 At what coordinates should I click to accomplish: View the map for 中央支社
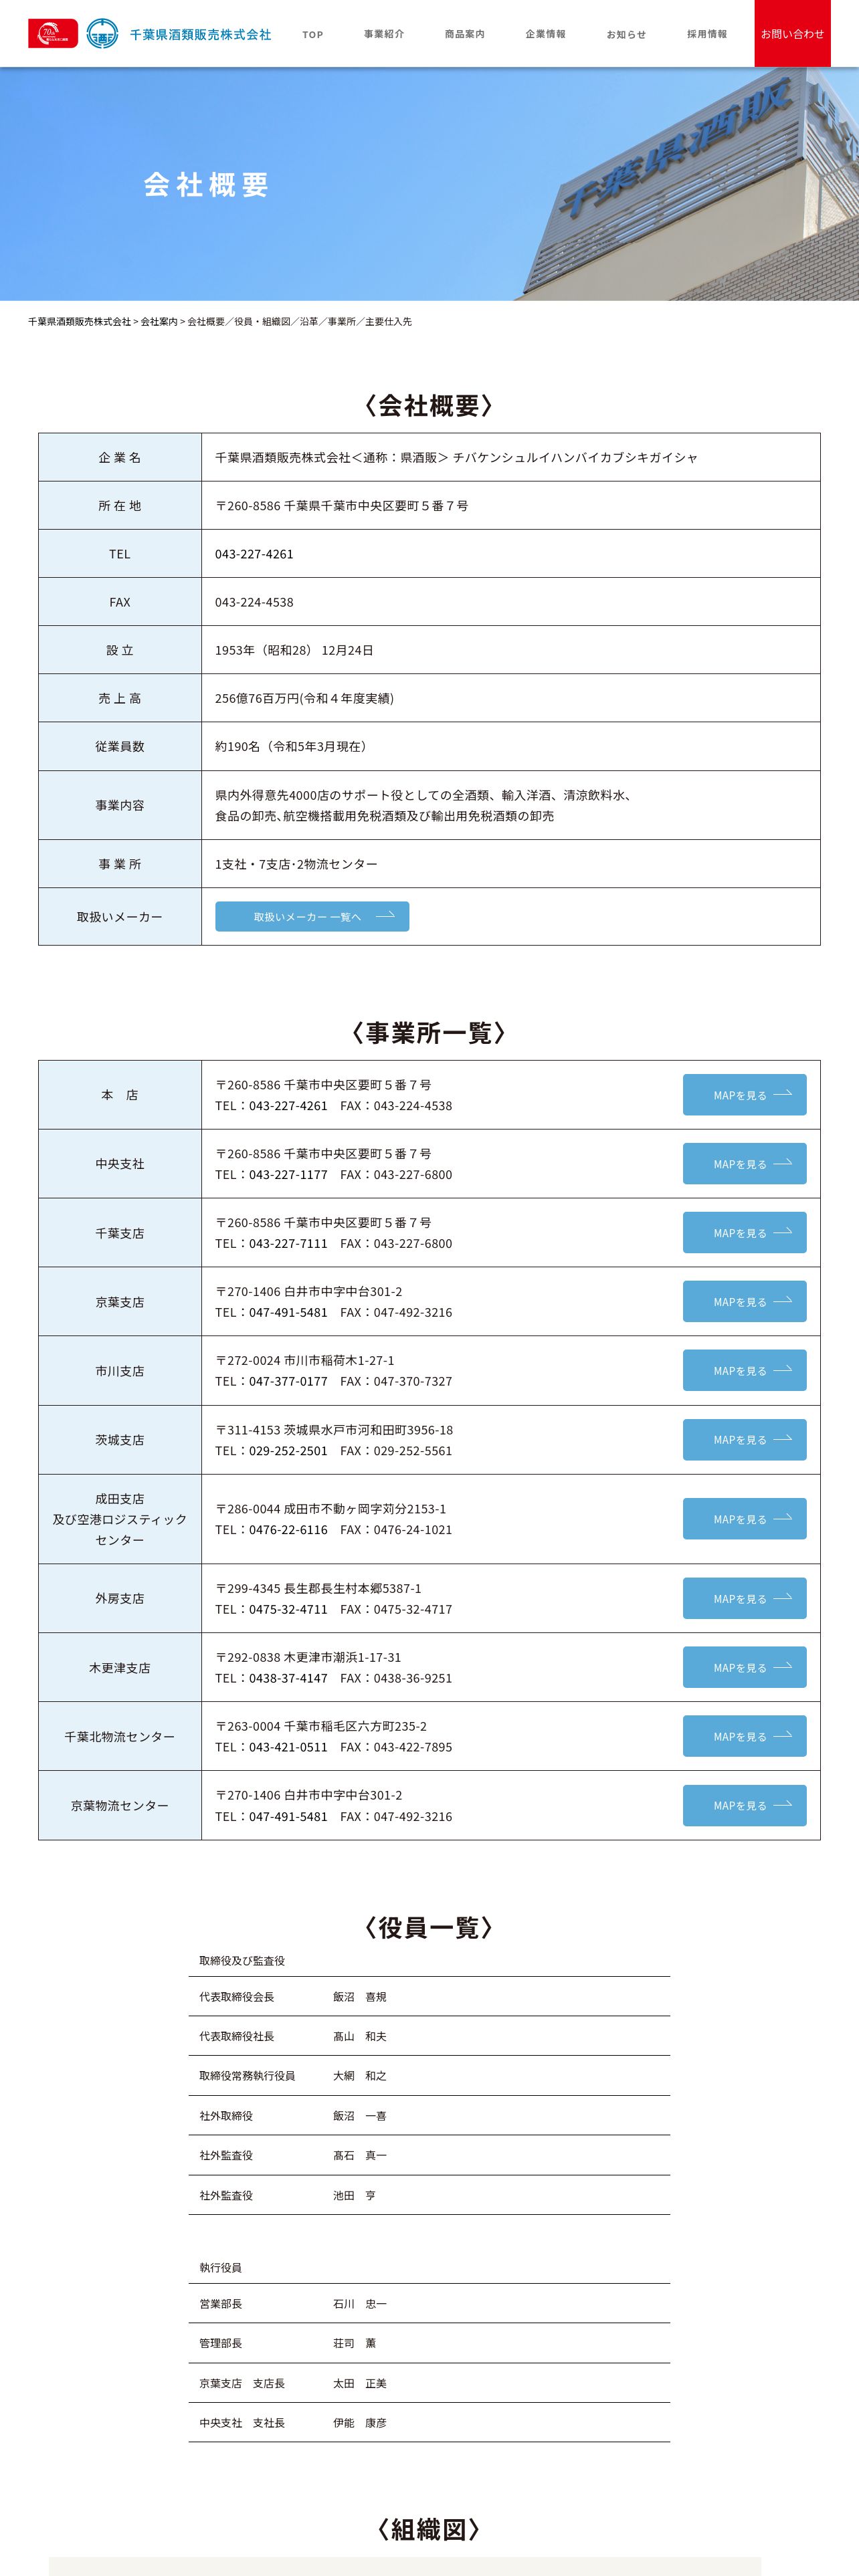tap(744, 1164)
